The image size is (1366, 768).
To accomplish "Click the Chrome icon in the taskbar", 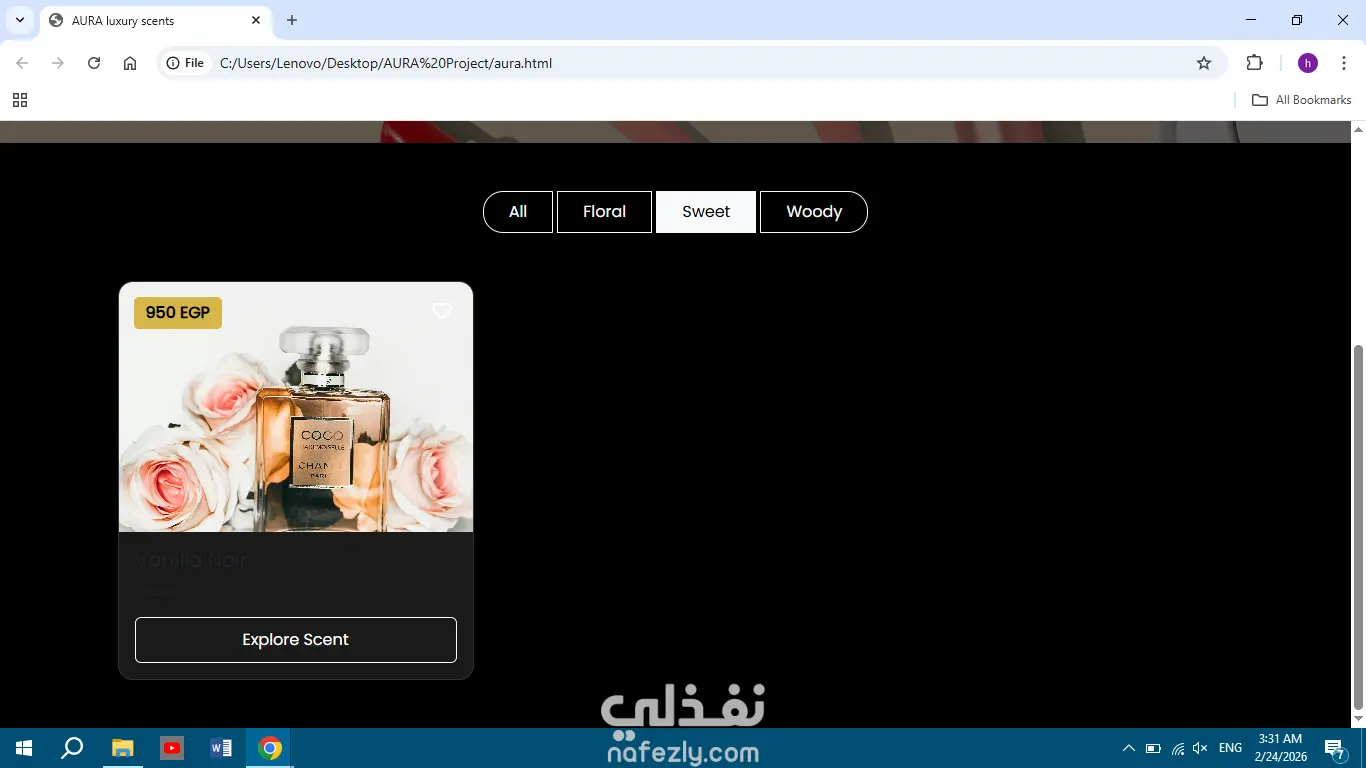I will (x=270, y=748).
